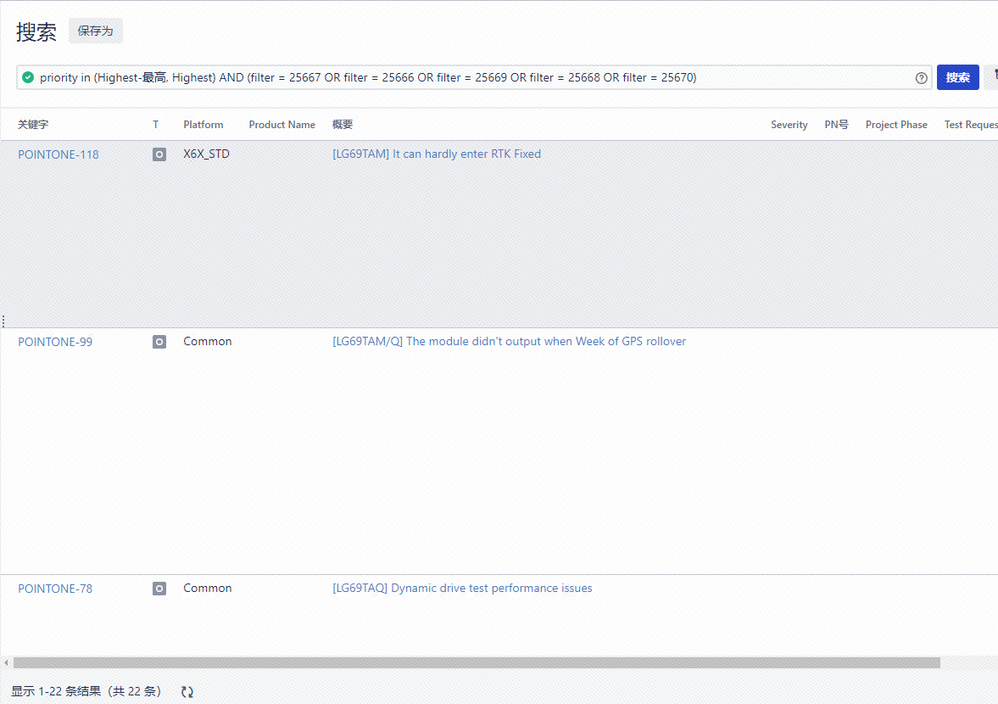Click the horizontal scrollbar thumb
The image size is (998, 704).
click(x=477, y=663)
